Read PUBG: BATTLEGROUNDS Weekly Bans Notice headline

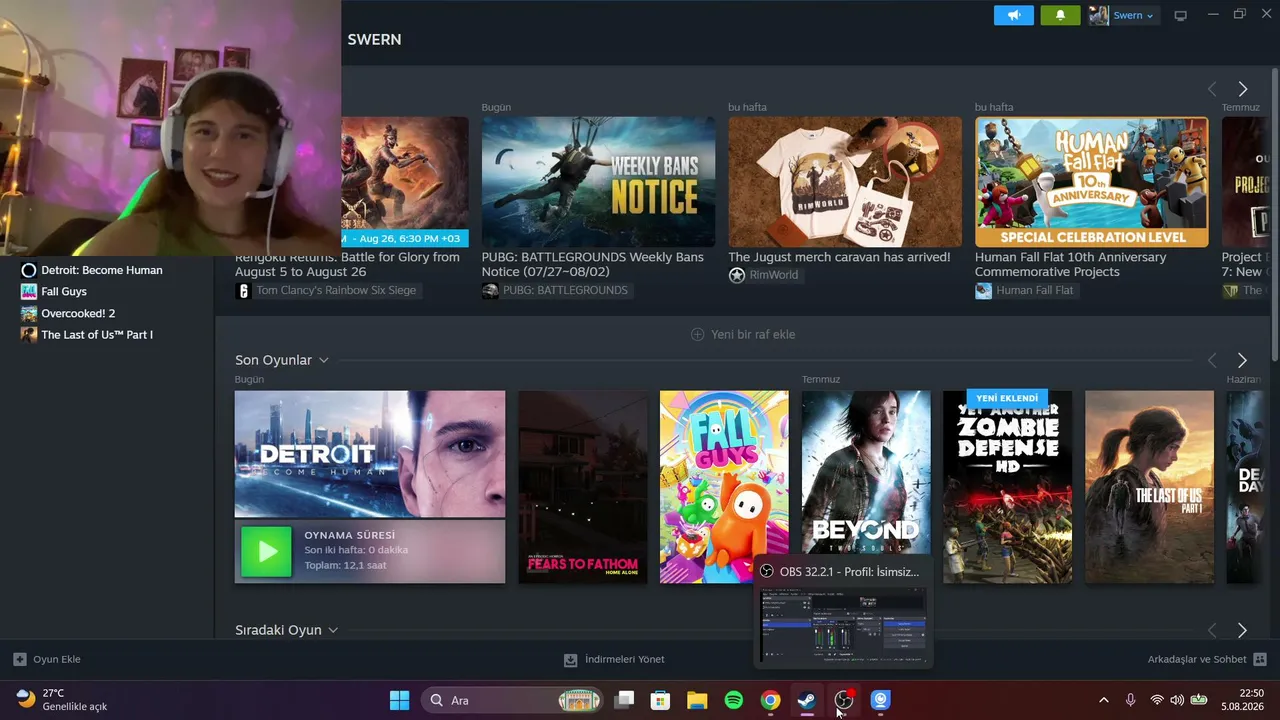coord(593,264)
